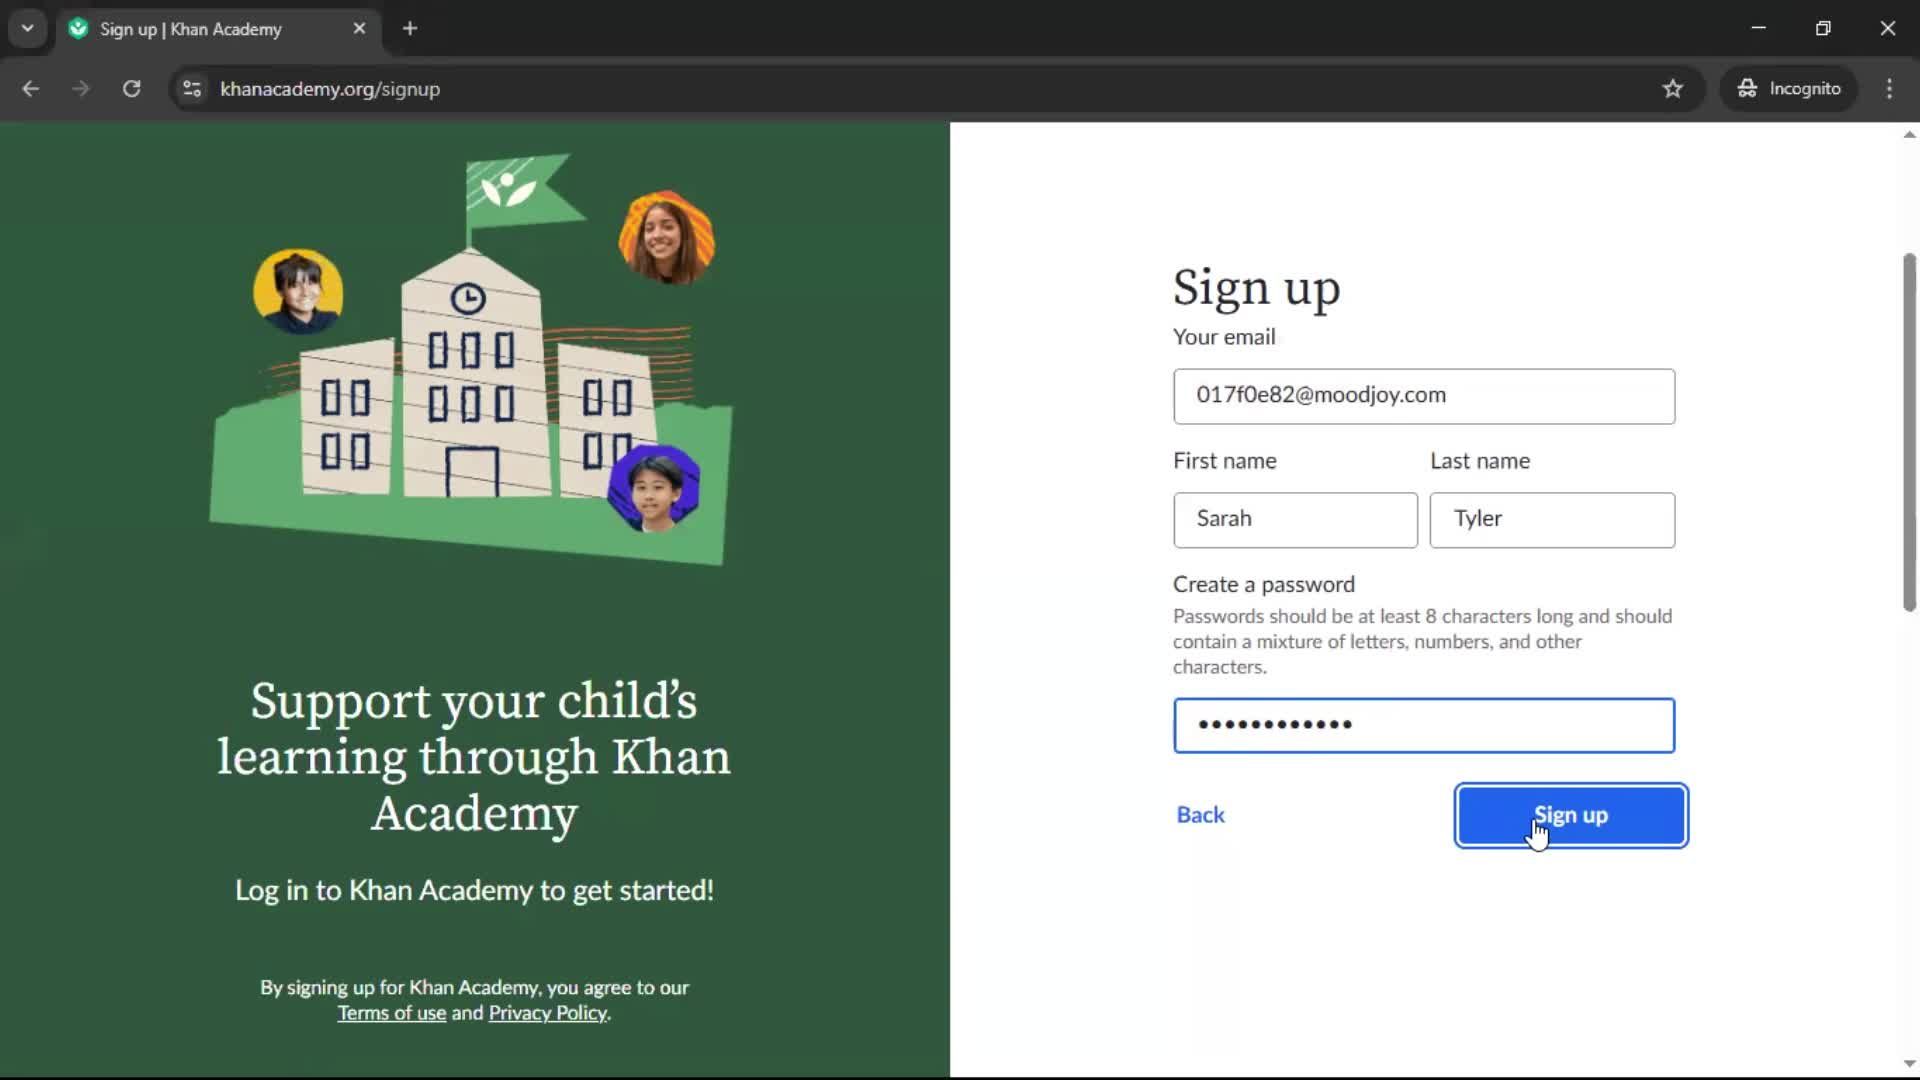The height and width of the screenshot is (1080, 1920).
Task: Bookmark this page with the star icon
Action: pyautogui.click(x=1673, y=89)
